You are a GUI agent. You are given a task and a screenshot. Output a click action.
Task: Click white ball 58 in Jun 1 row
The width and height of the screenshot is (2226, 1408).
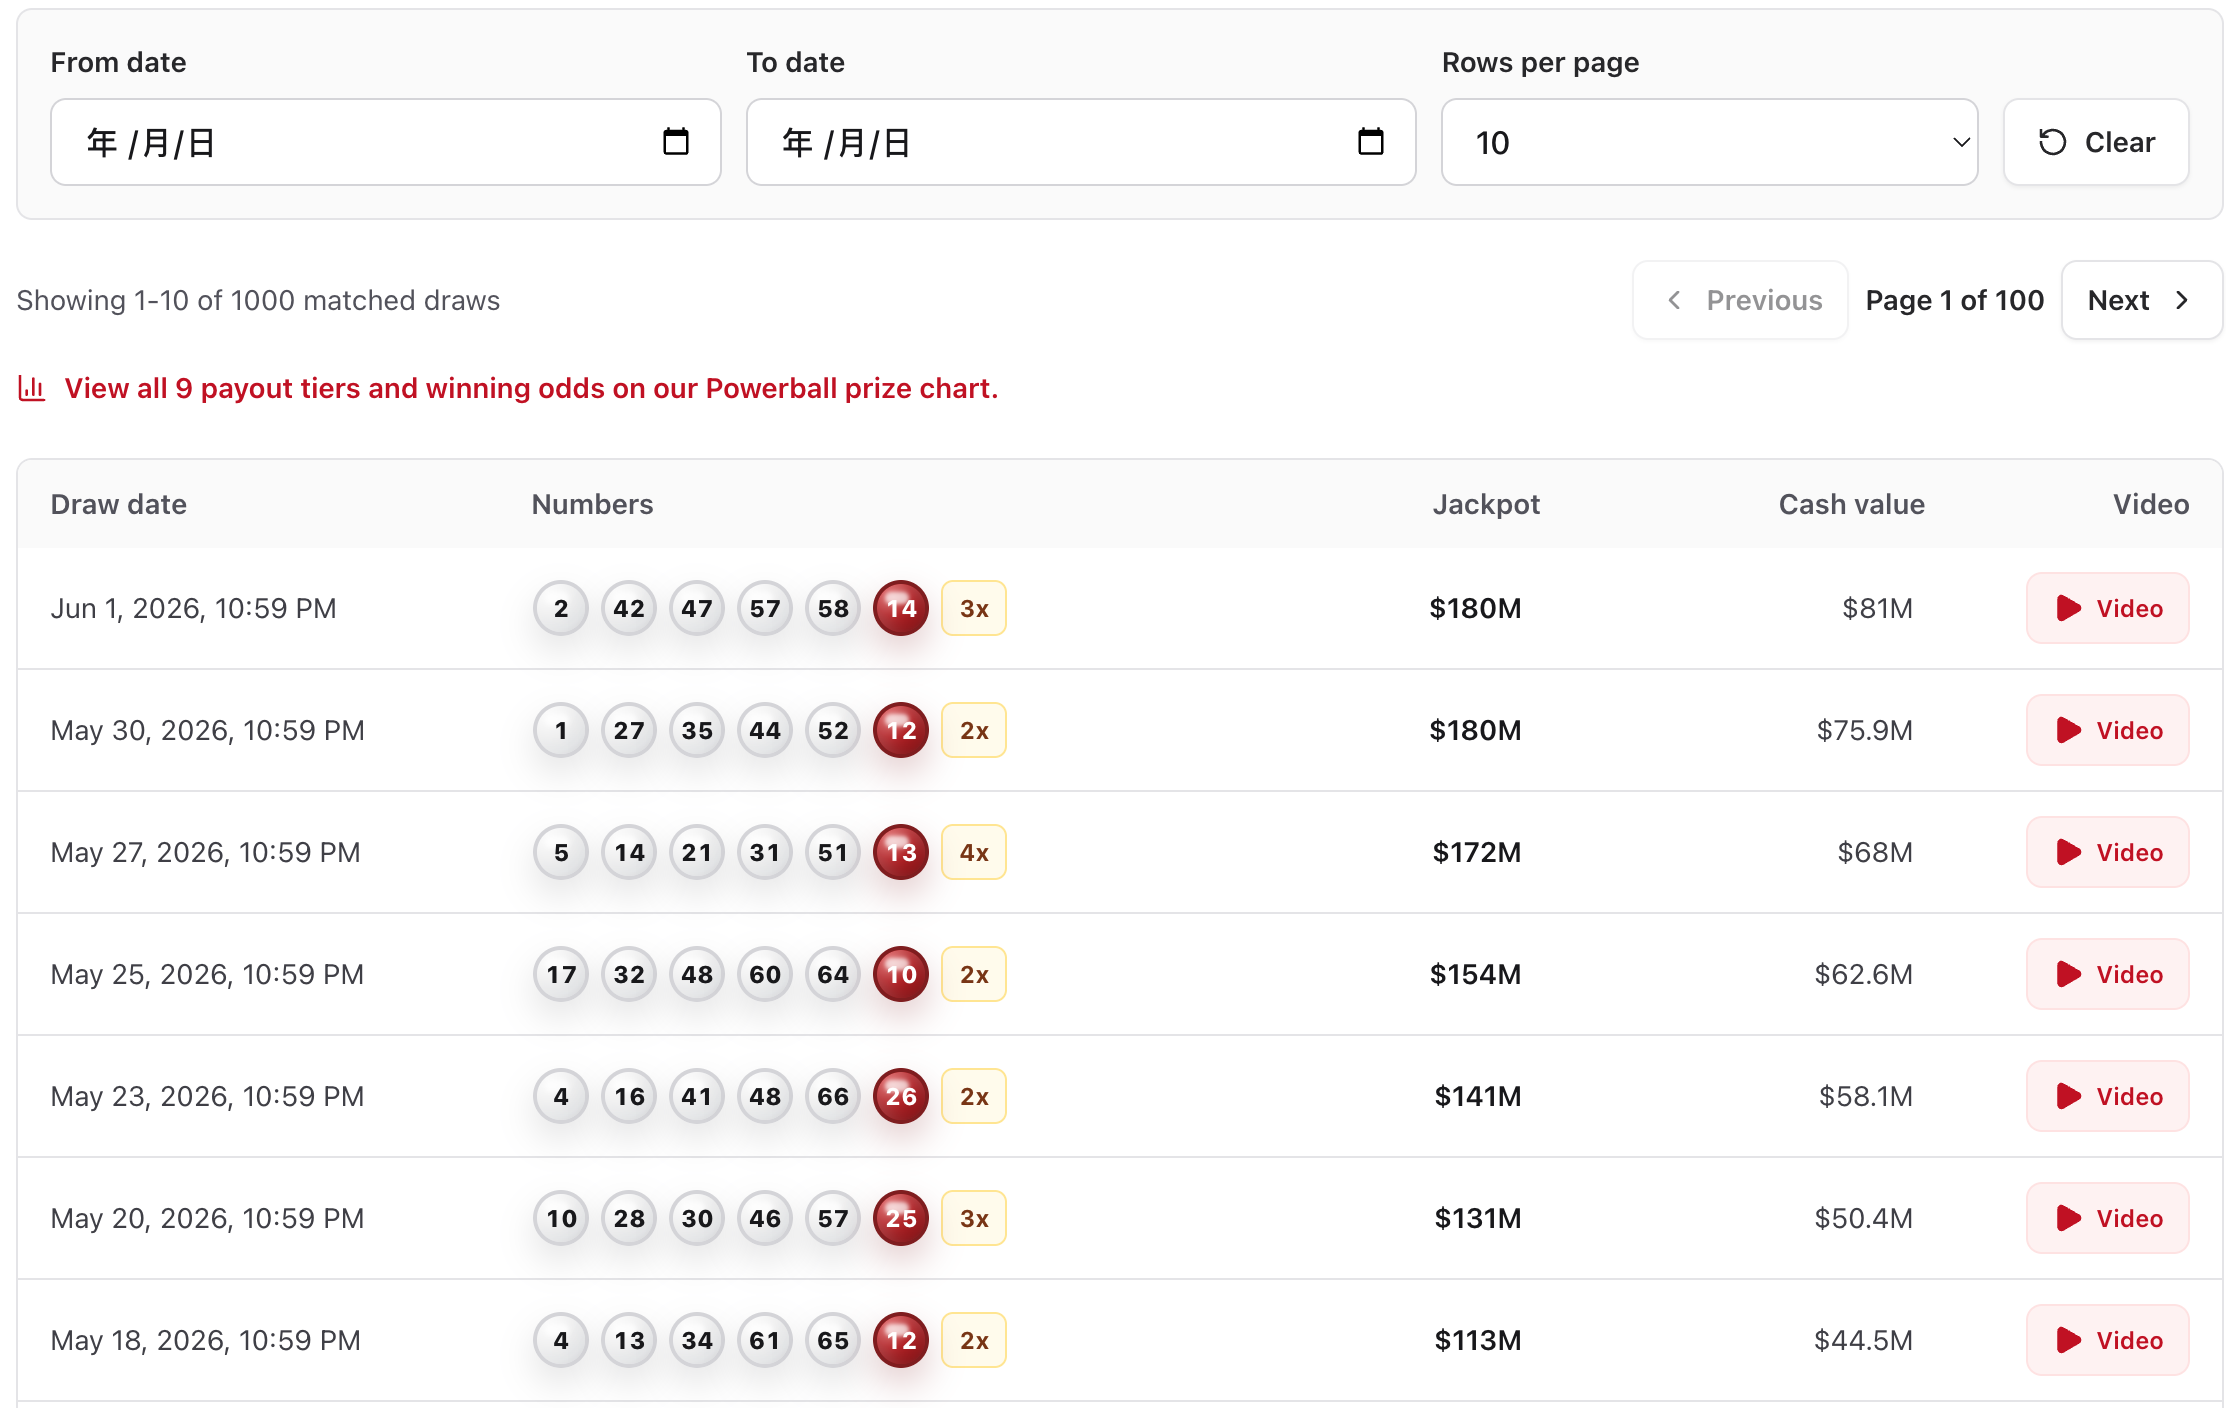[833, 608]
